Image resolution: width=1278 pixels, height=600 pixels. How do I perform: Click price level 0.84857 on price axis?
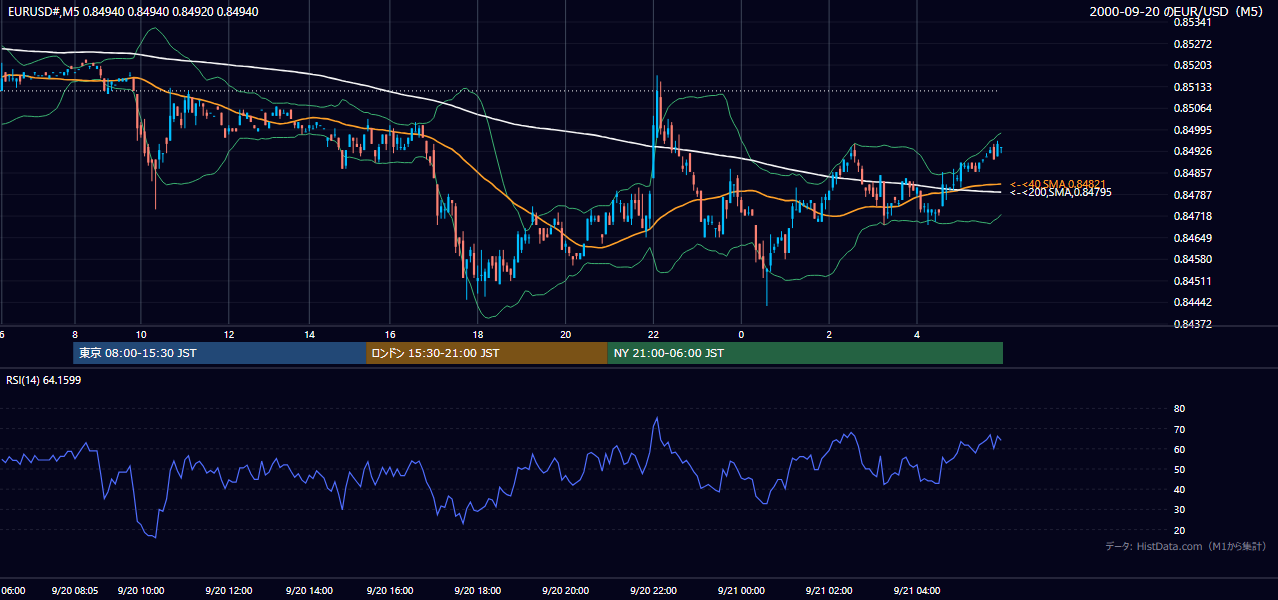(1192, 173)
